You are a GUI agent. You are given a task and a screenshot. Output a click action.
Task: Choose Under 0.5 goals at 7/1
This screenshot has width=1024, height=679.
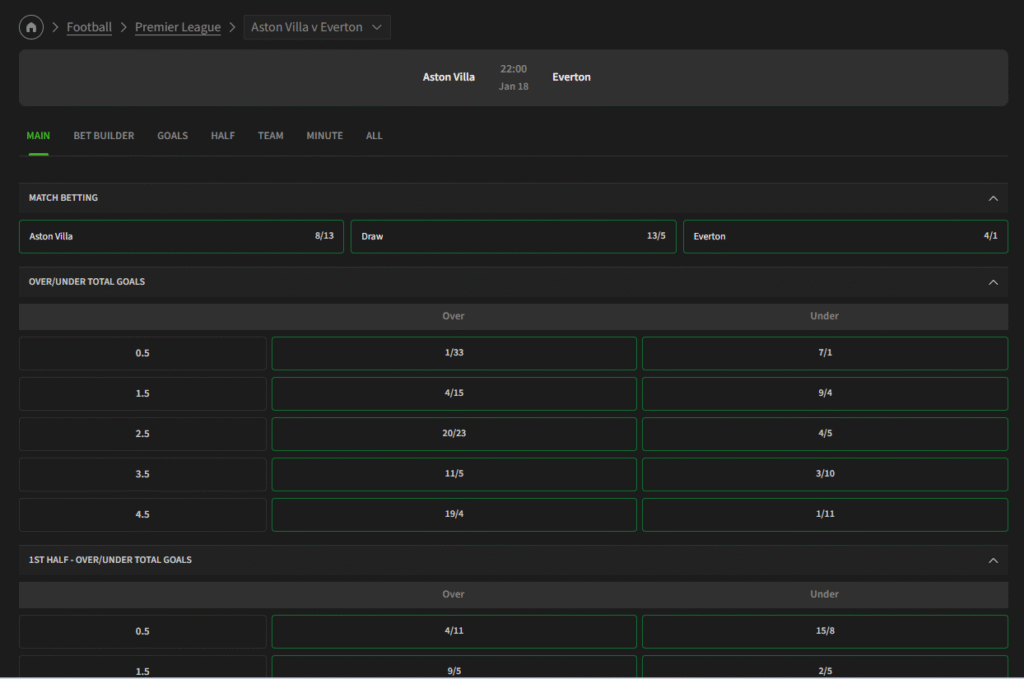(824, 353)
